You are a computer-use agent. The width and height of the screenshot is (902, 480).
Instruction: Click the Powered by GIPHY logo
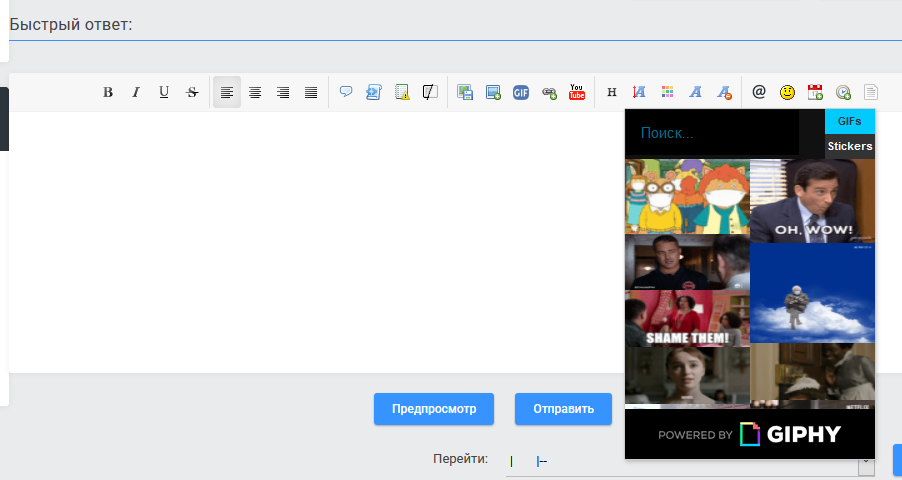750,435
